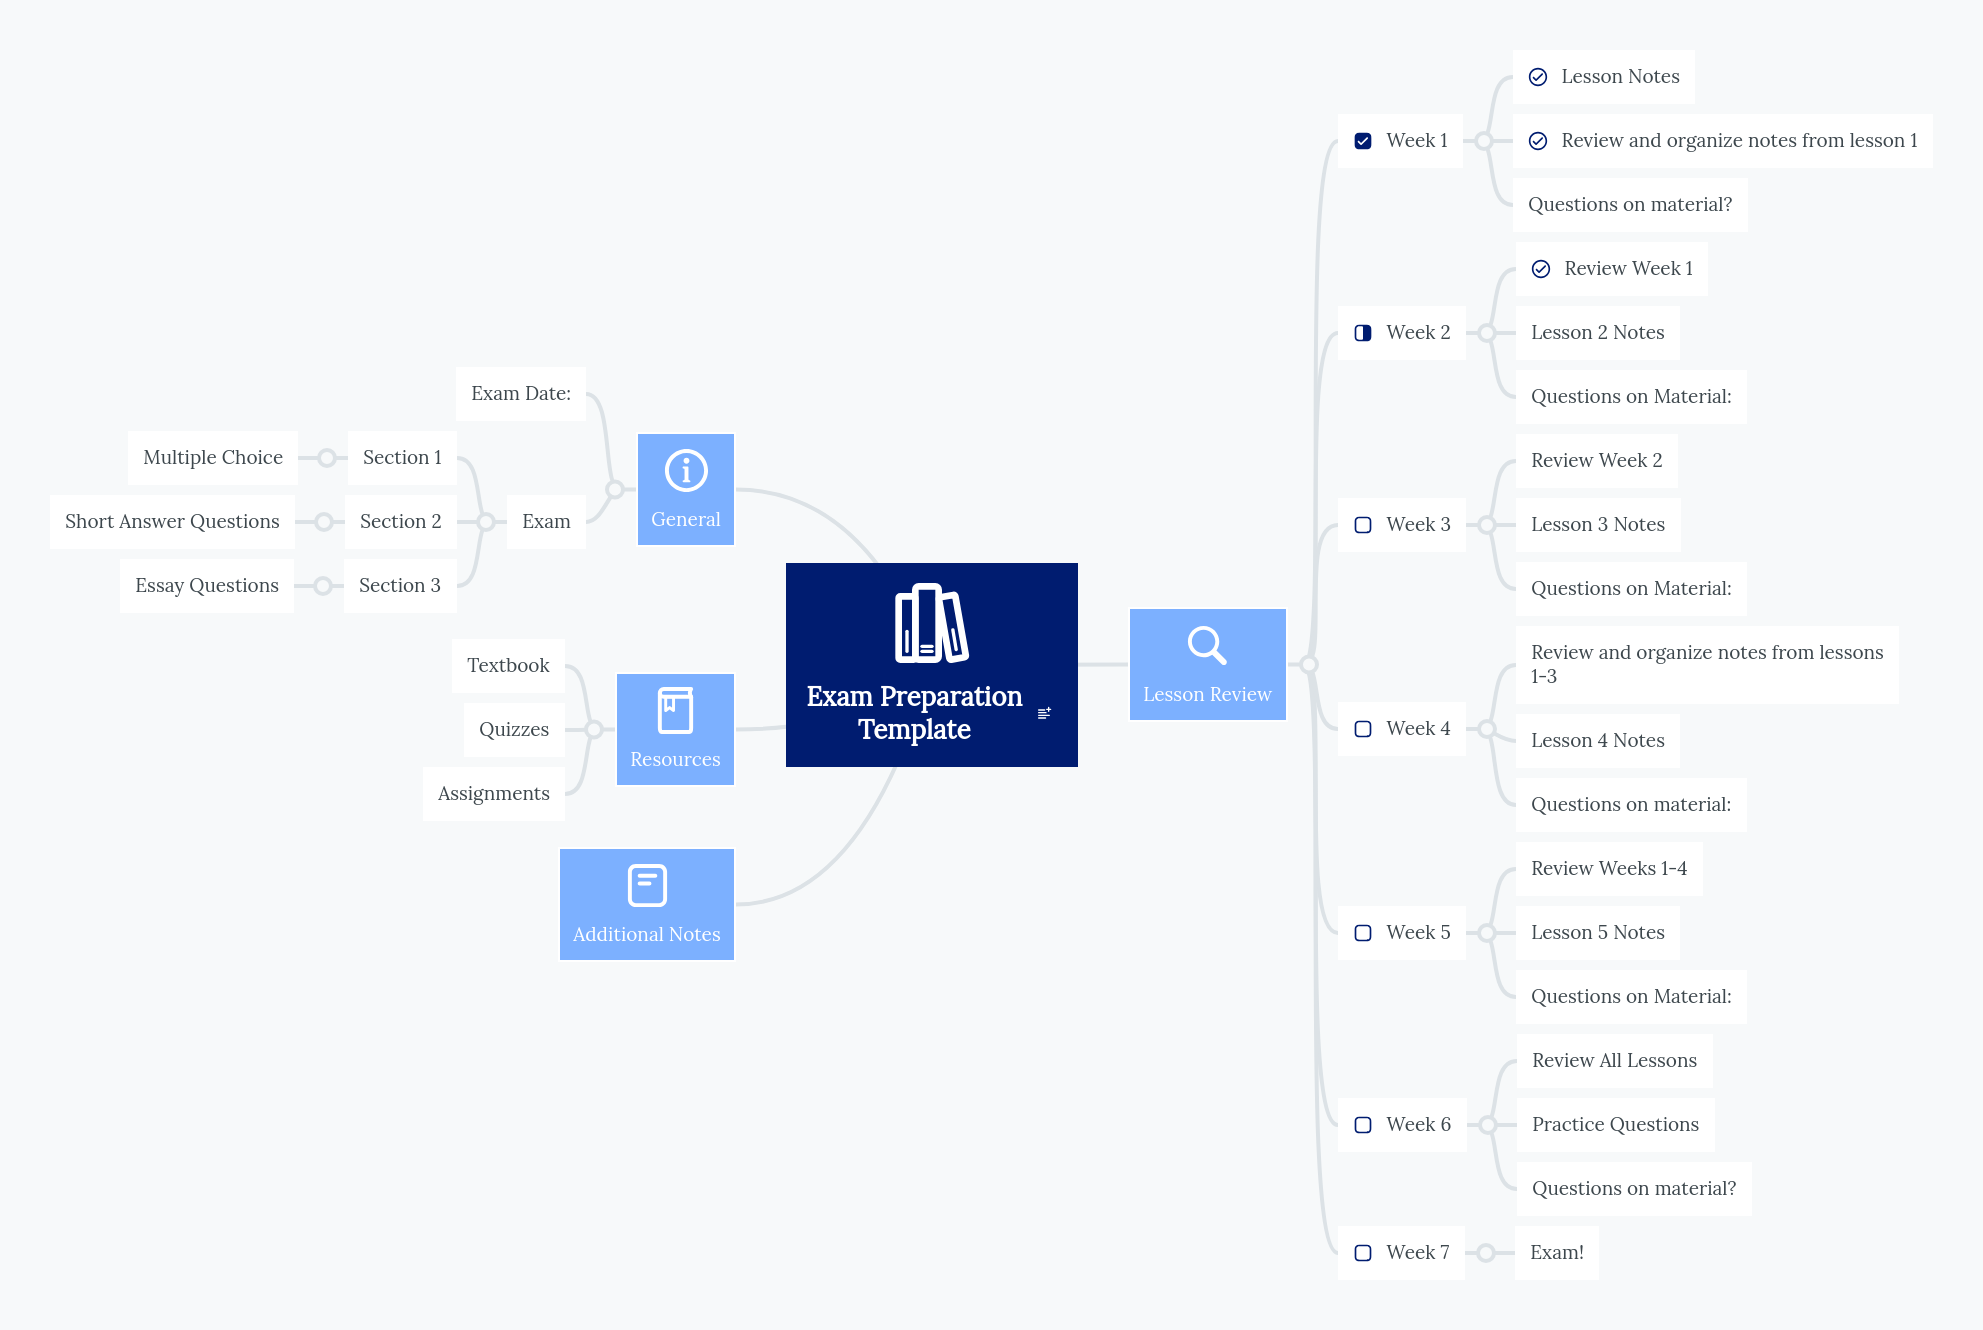Screen dimensions: 1983x1330
Task: Click the check-circle beside Lesson Notes
Action: pos(1537,76)
